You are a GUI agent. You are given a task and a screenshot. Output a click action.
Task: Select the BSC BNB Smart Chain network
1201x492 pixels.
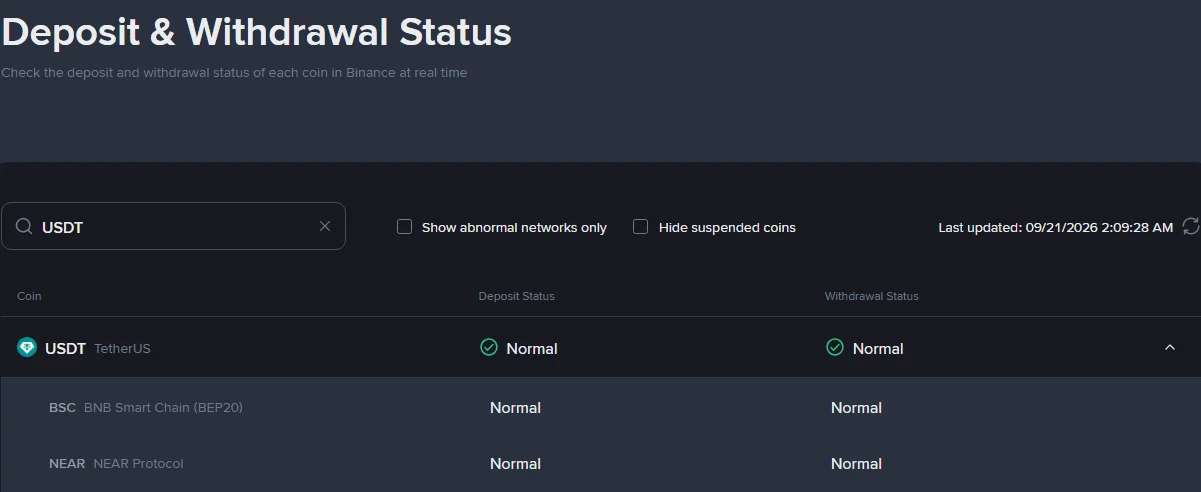point(146,407)
